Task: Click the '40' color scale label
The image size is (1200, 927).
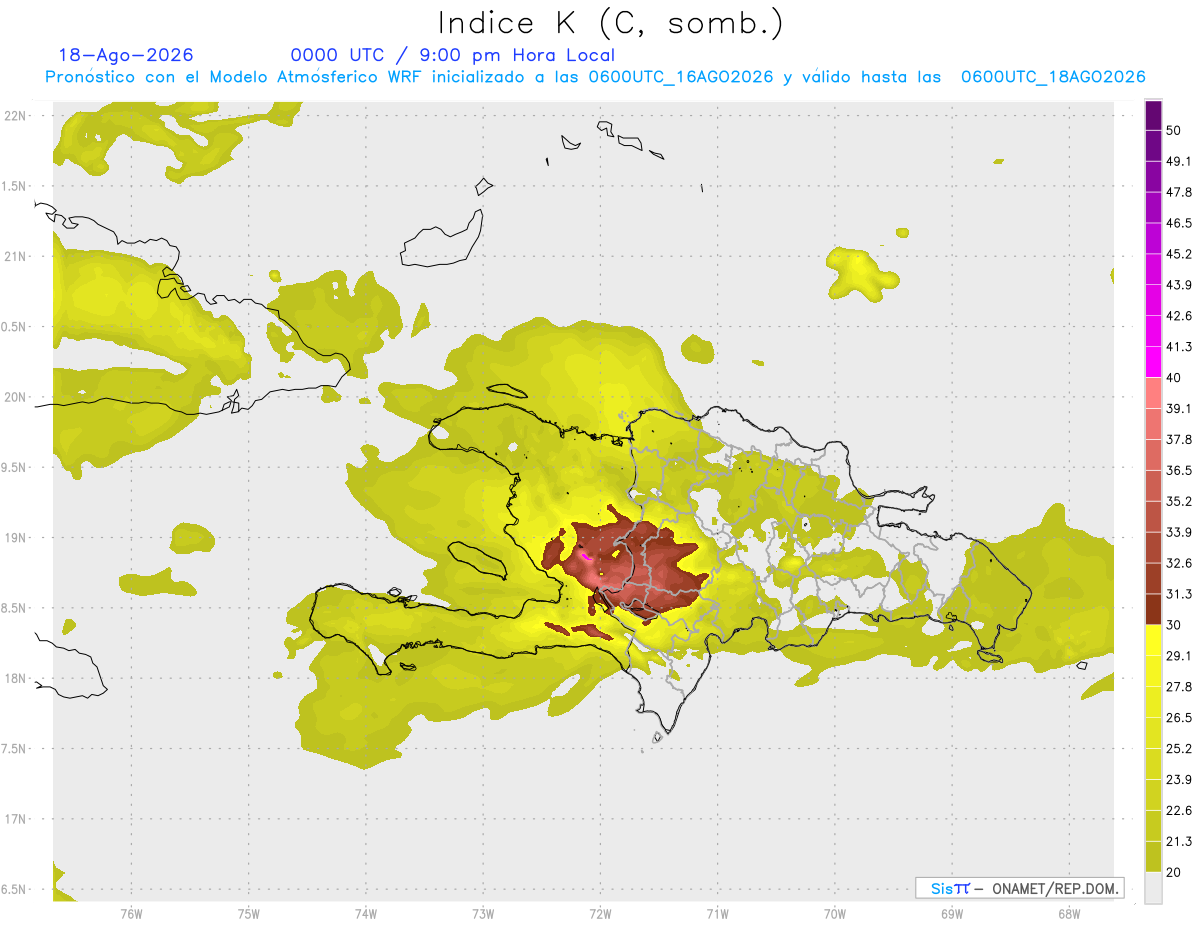Action: (1174, 378)
